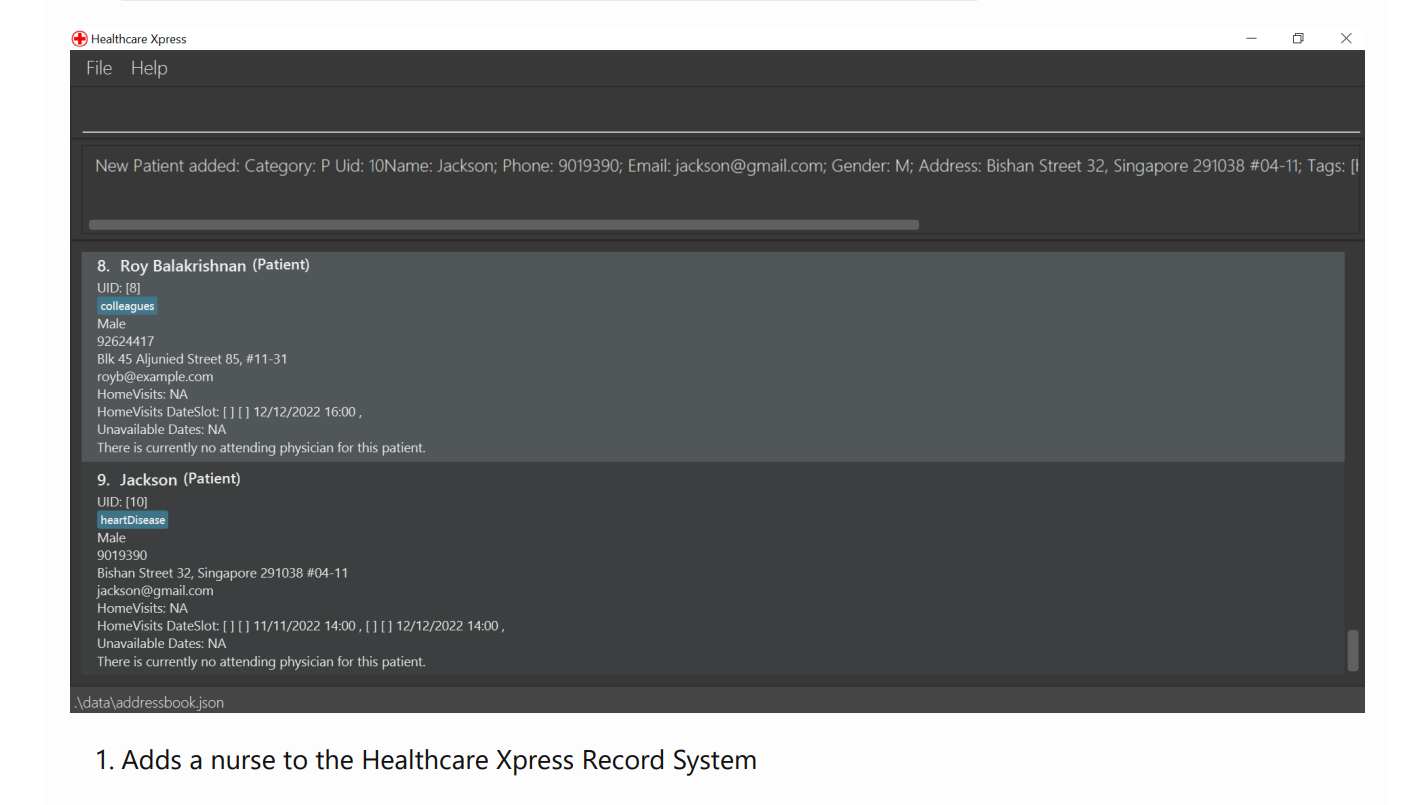1408x805 pixels.
Task: Click the result display horizontal scrollbar
Action: [x=504, y=225]
